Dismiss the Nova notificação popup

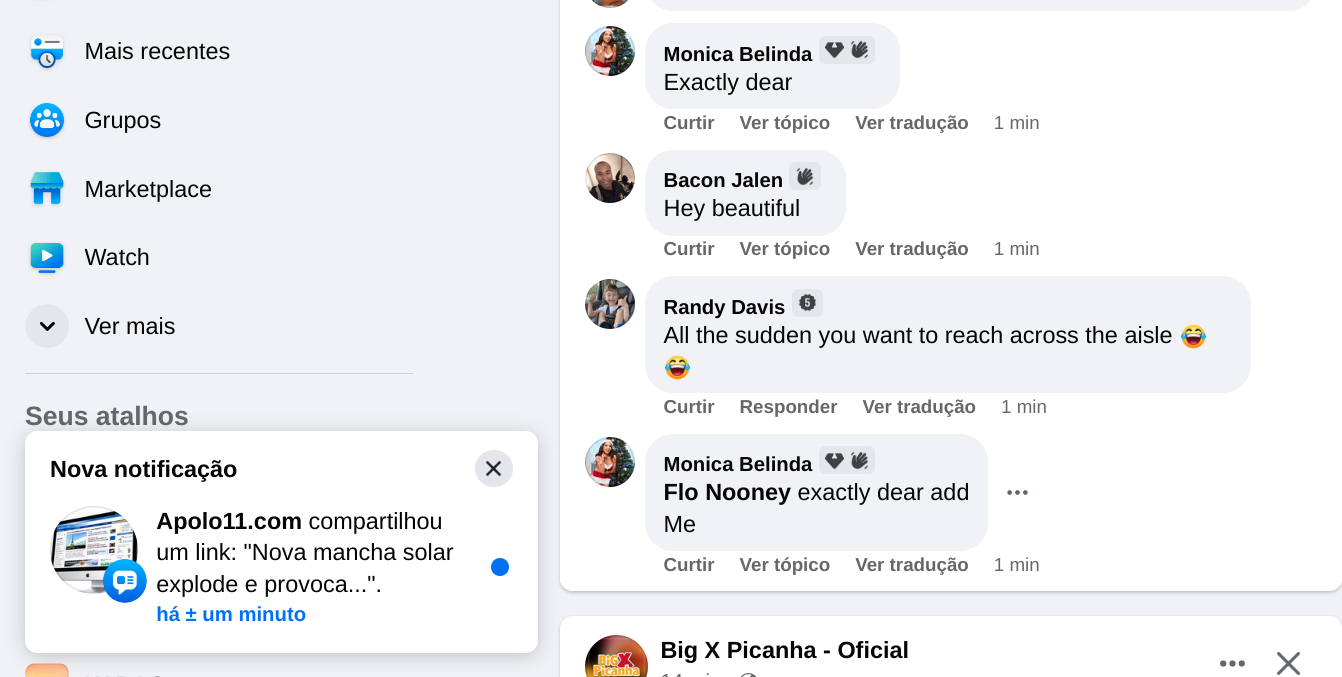point(493,468)
